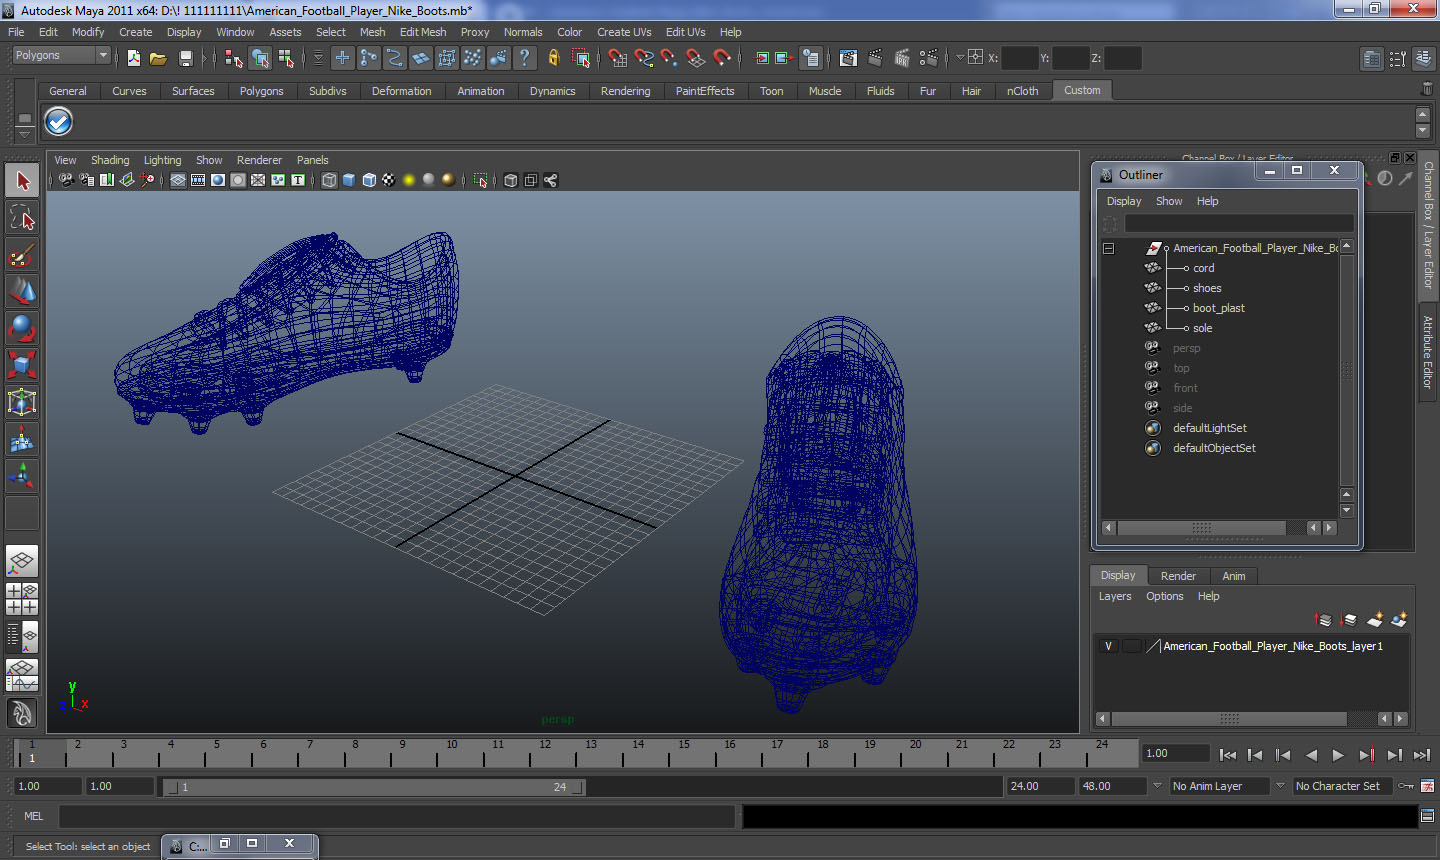Open the Anim layer tab
Screen dimensions: 1440x860
(1234, 576)
